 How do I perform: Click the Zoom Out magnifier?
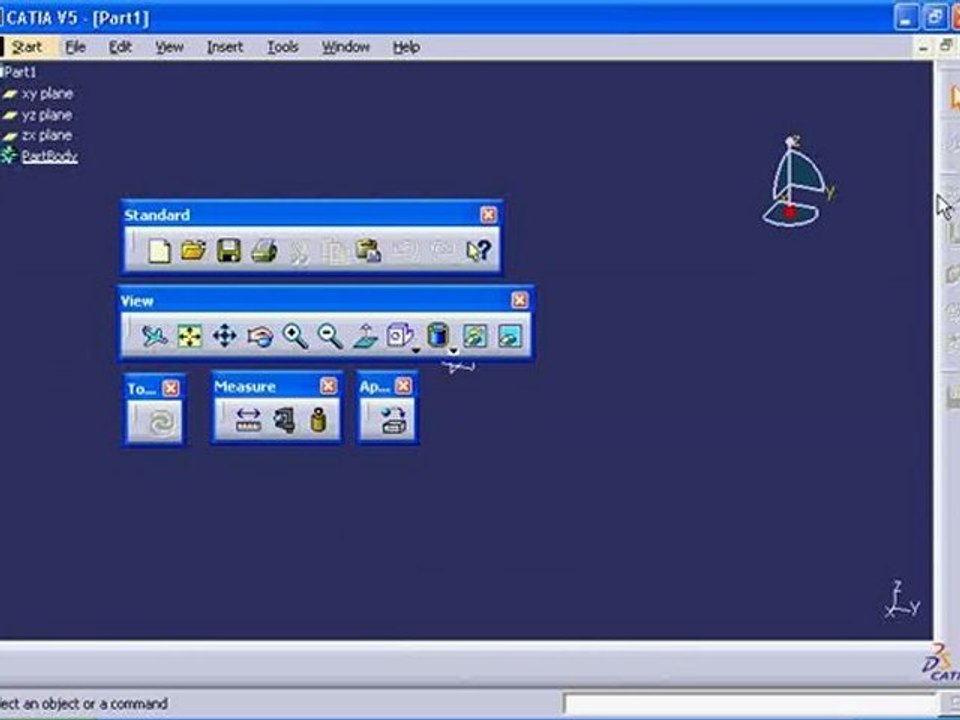[x=330, y=337]
